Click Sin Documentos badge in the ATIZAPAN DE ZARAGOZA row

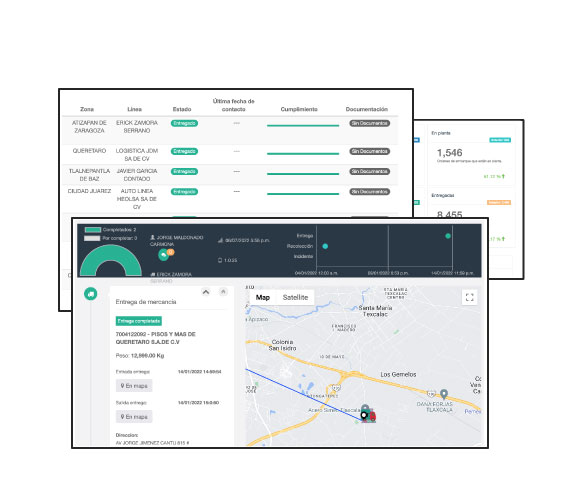pos(370,123)
